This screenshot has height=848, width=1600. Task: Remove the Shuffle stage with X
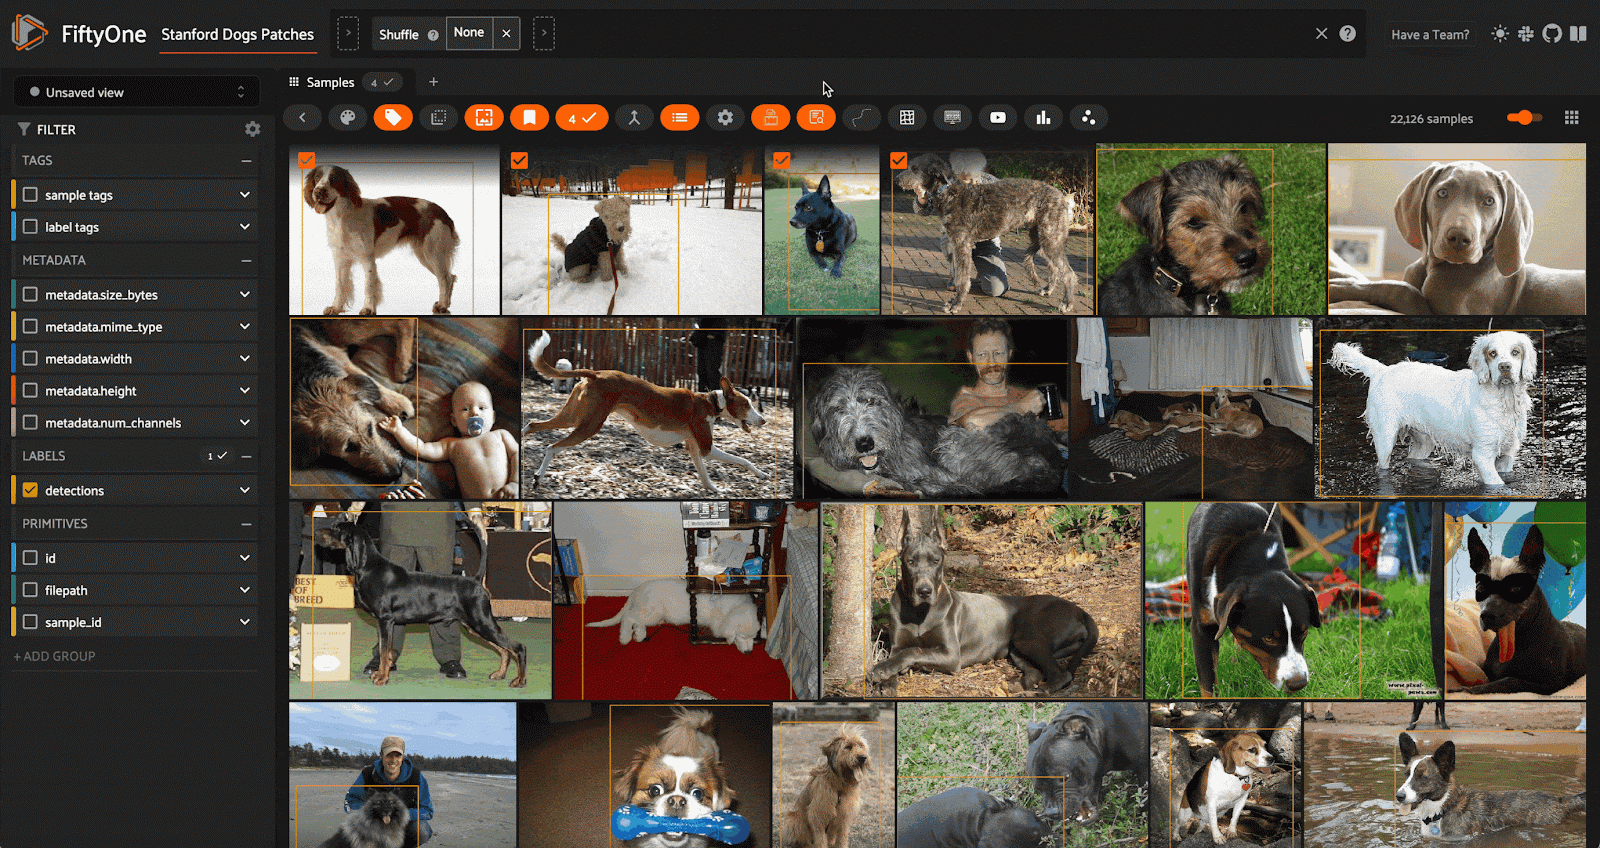[x=506, y=33]
